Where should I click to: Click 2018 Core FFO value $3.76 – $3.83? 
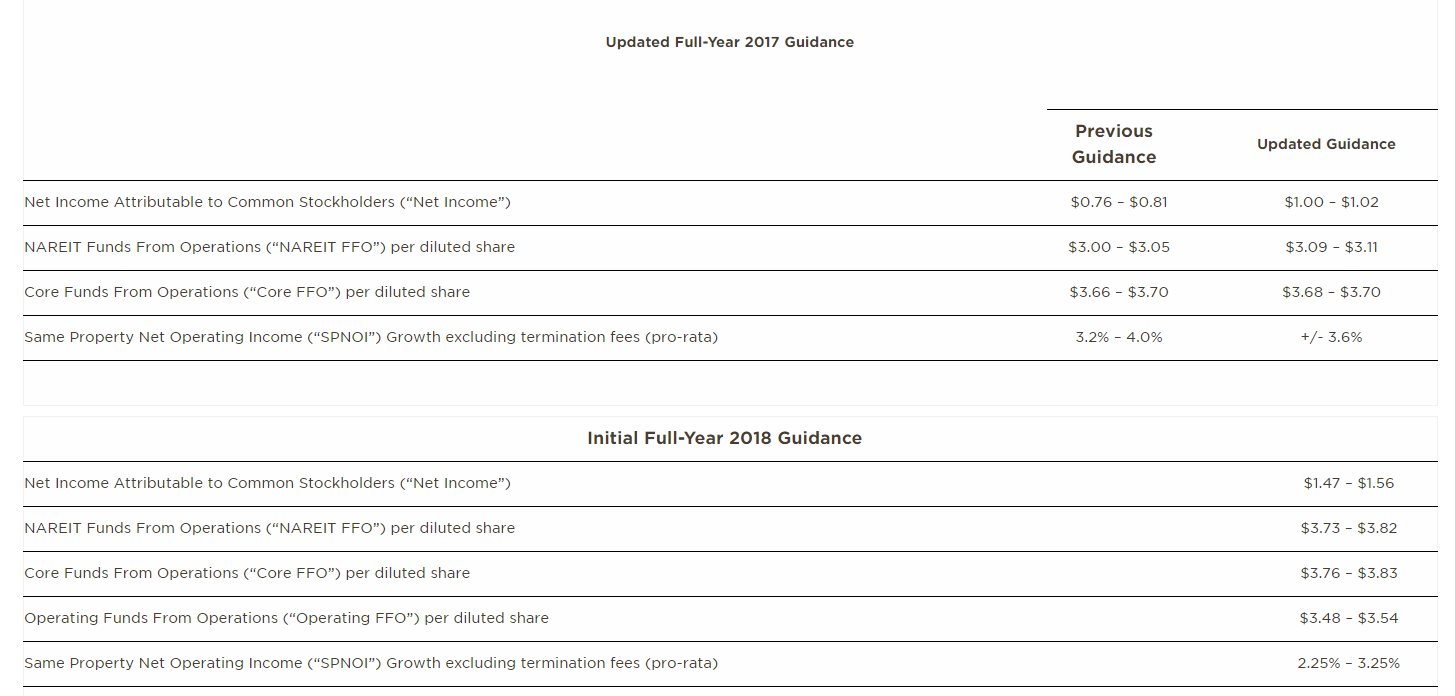[x=1348, y=573]
